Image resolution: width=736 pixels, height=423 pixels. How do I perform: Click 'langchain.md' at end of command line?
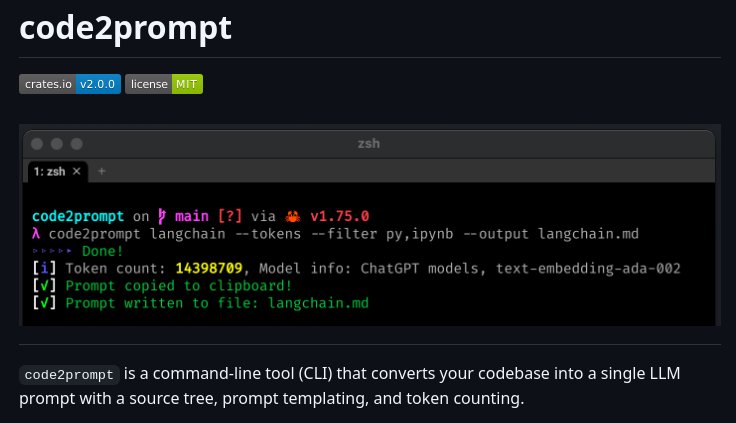click(588, 234)
